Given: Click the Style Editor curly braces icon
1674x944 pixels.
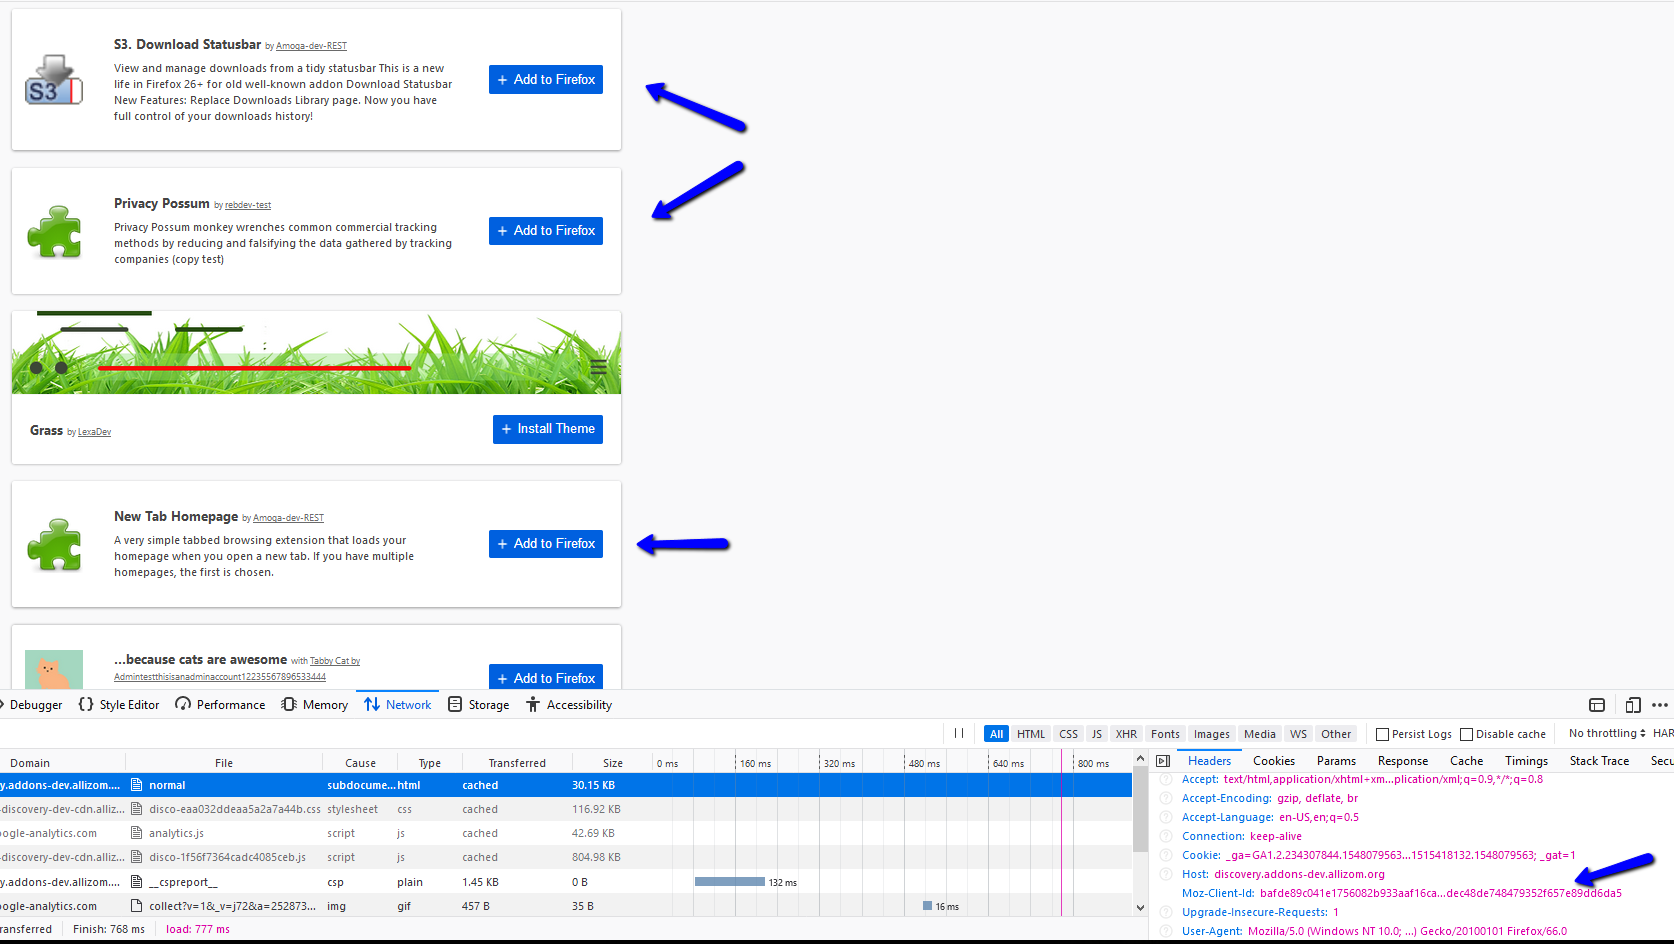Looking at the screenshot, I should 86,704.
